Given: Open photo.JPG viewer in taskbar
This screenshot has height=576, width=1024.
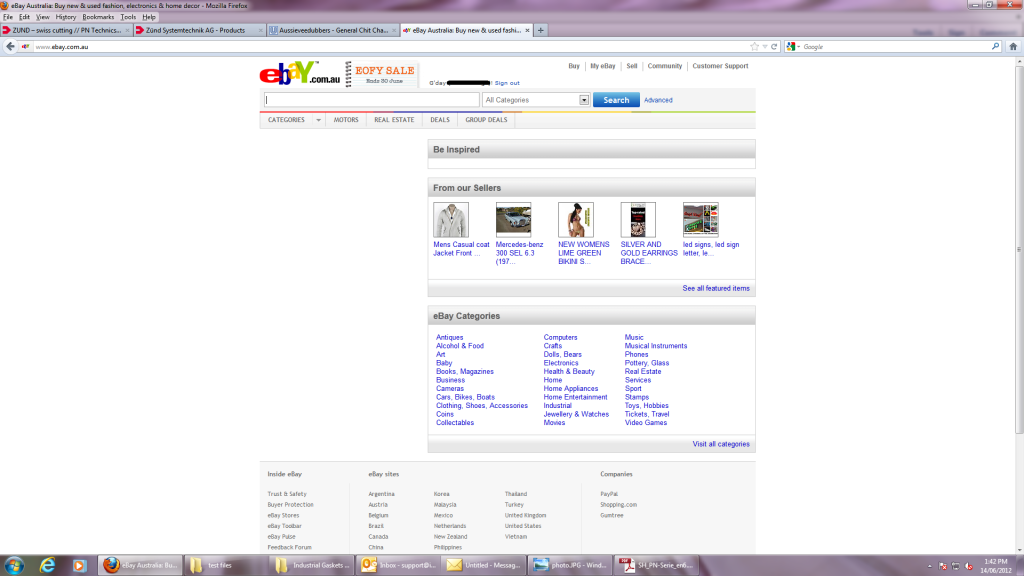Looking at the screenshot, I should (569, 565).
